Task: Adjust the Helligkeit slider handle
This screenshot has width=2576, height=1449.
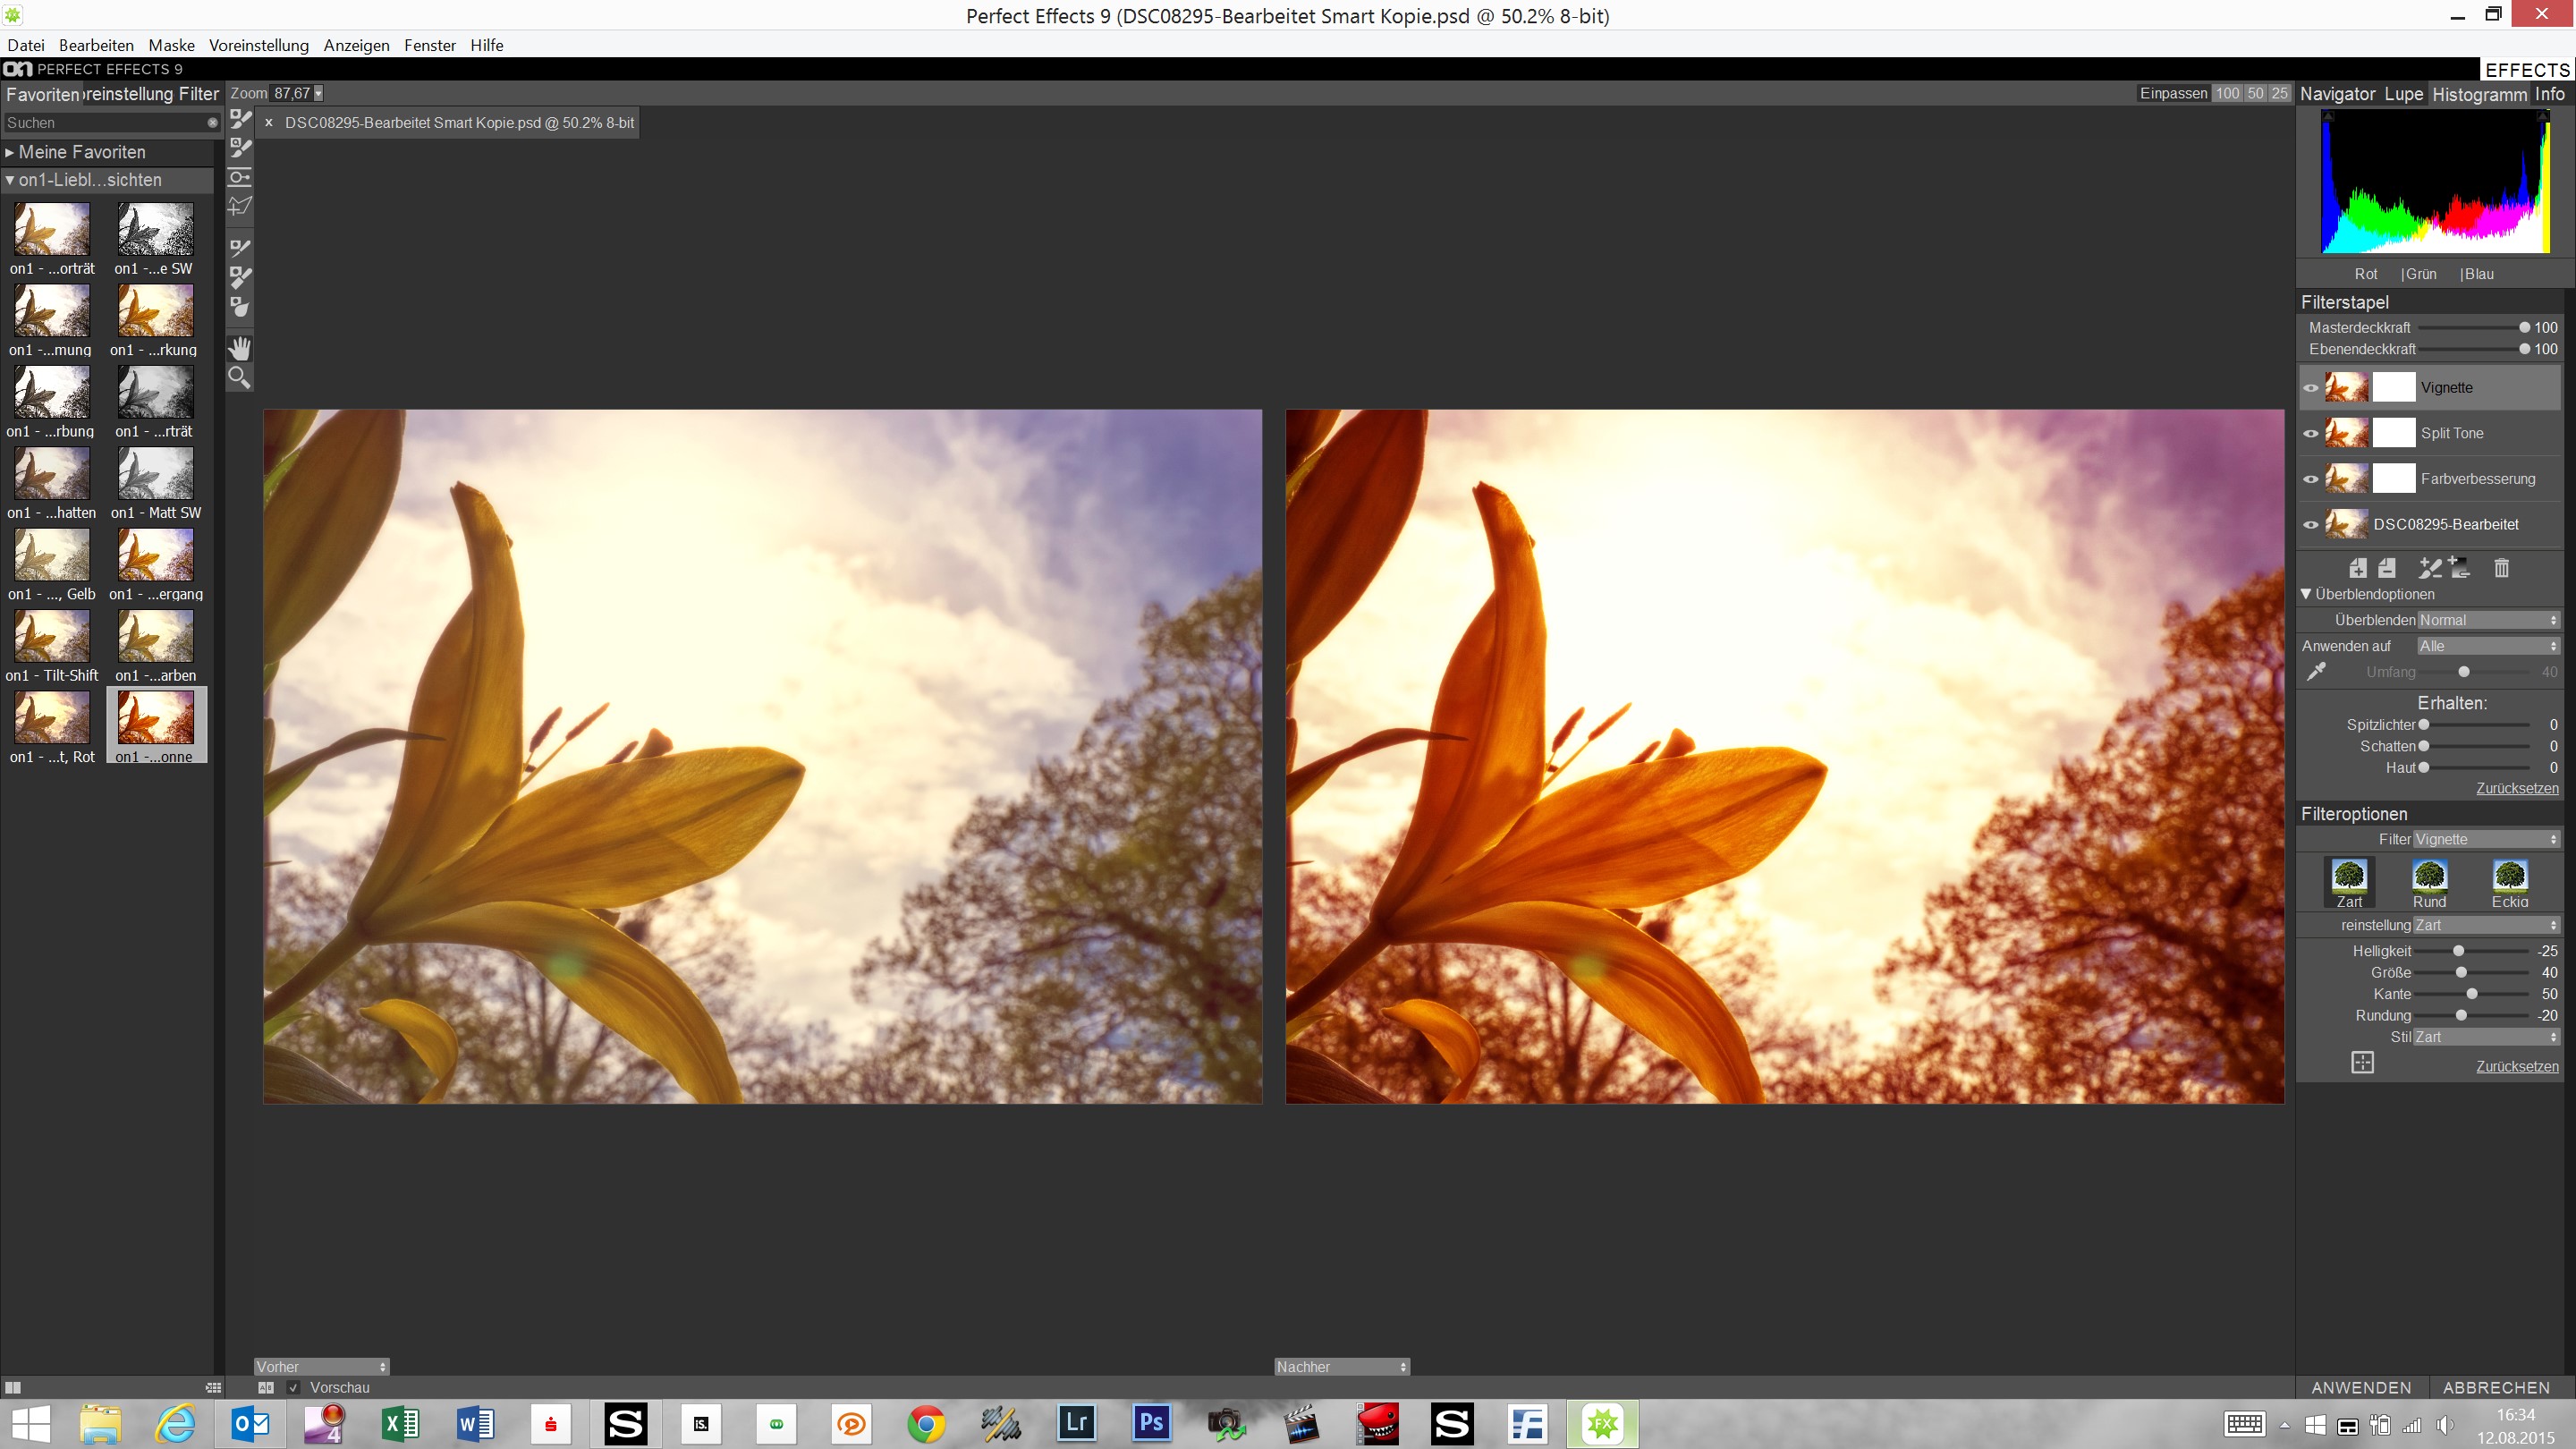Action: (x=2458, y=951)
